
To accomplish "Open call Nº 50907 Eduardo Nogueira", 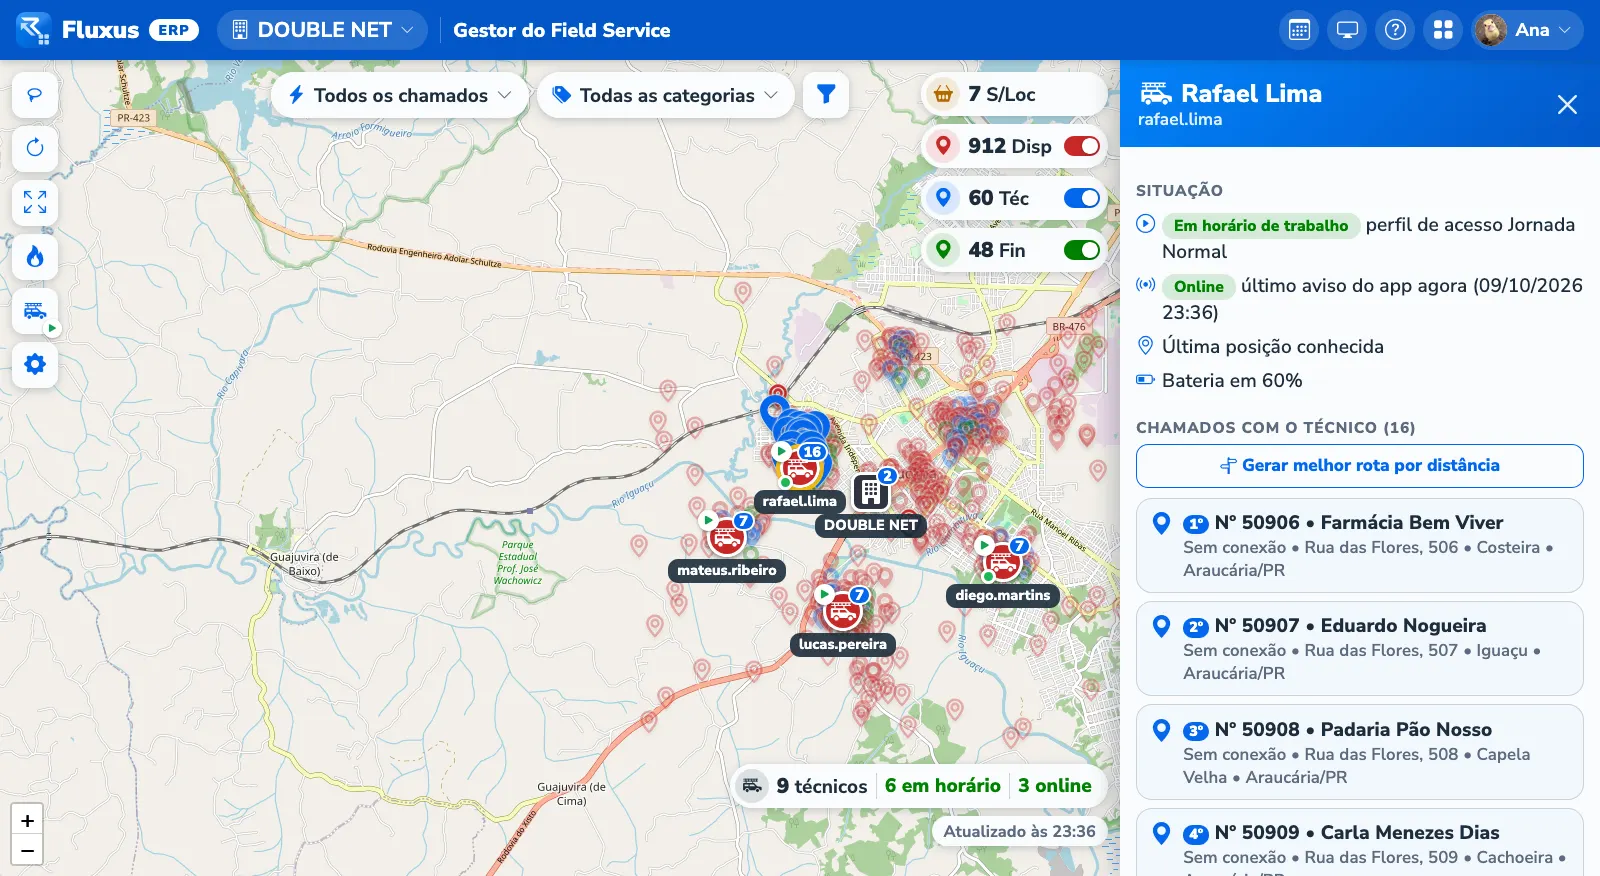I will (1360, 648).
